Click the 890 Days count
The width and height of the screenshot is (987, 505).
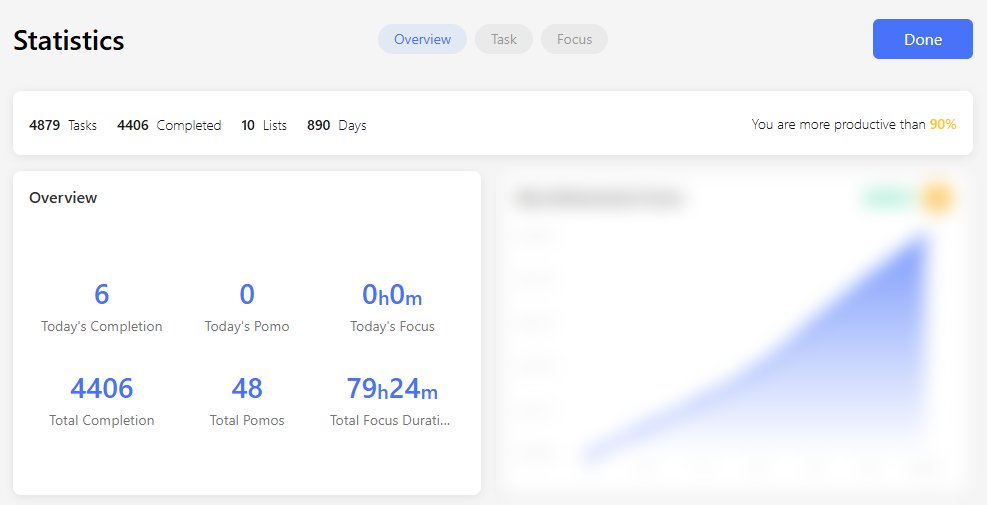click(x=336, y=125)
